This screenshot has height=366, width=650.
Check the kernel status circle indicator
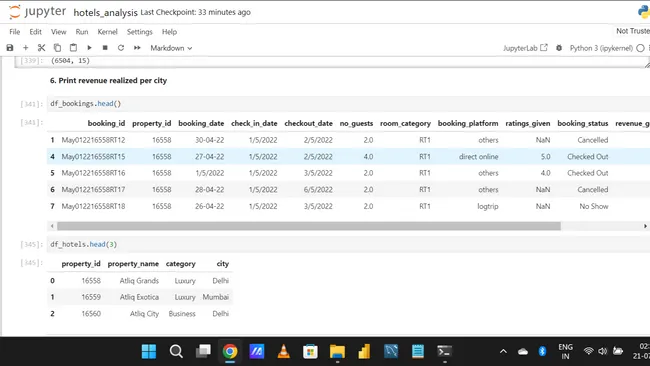tap(640, 48)
